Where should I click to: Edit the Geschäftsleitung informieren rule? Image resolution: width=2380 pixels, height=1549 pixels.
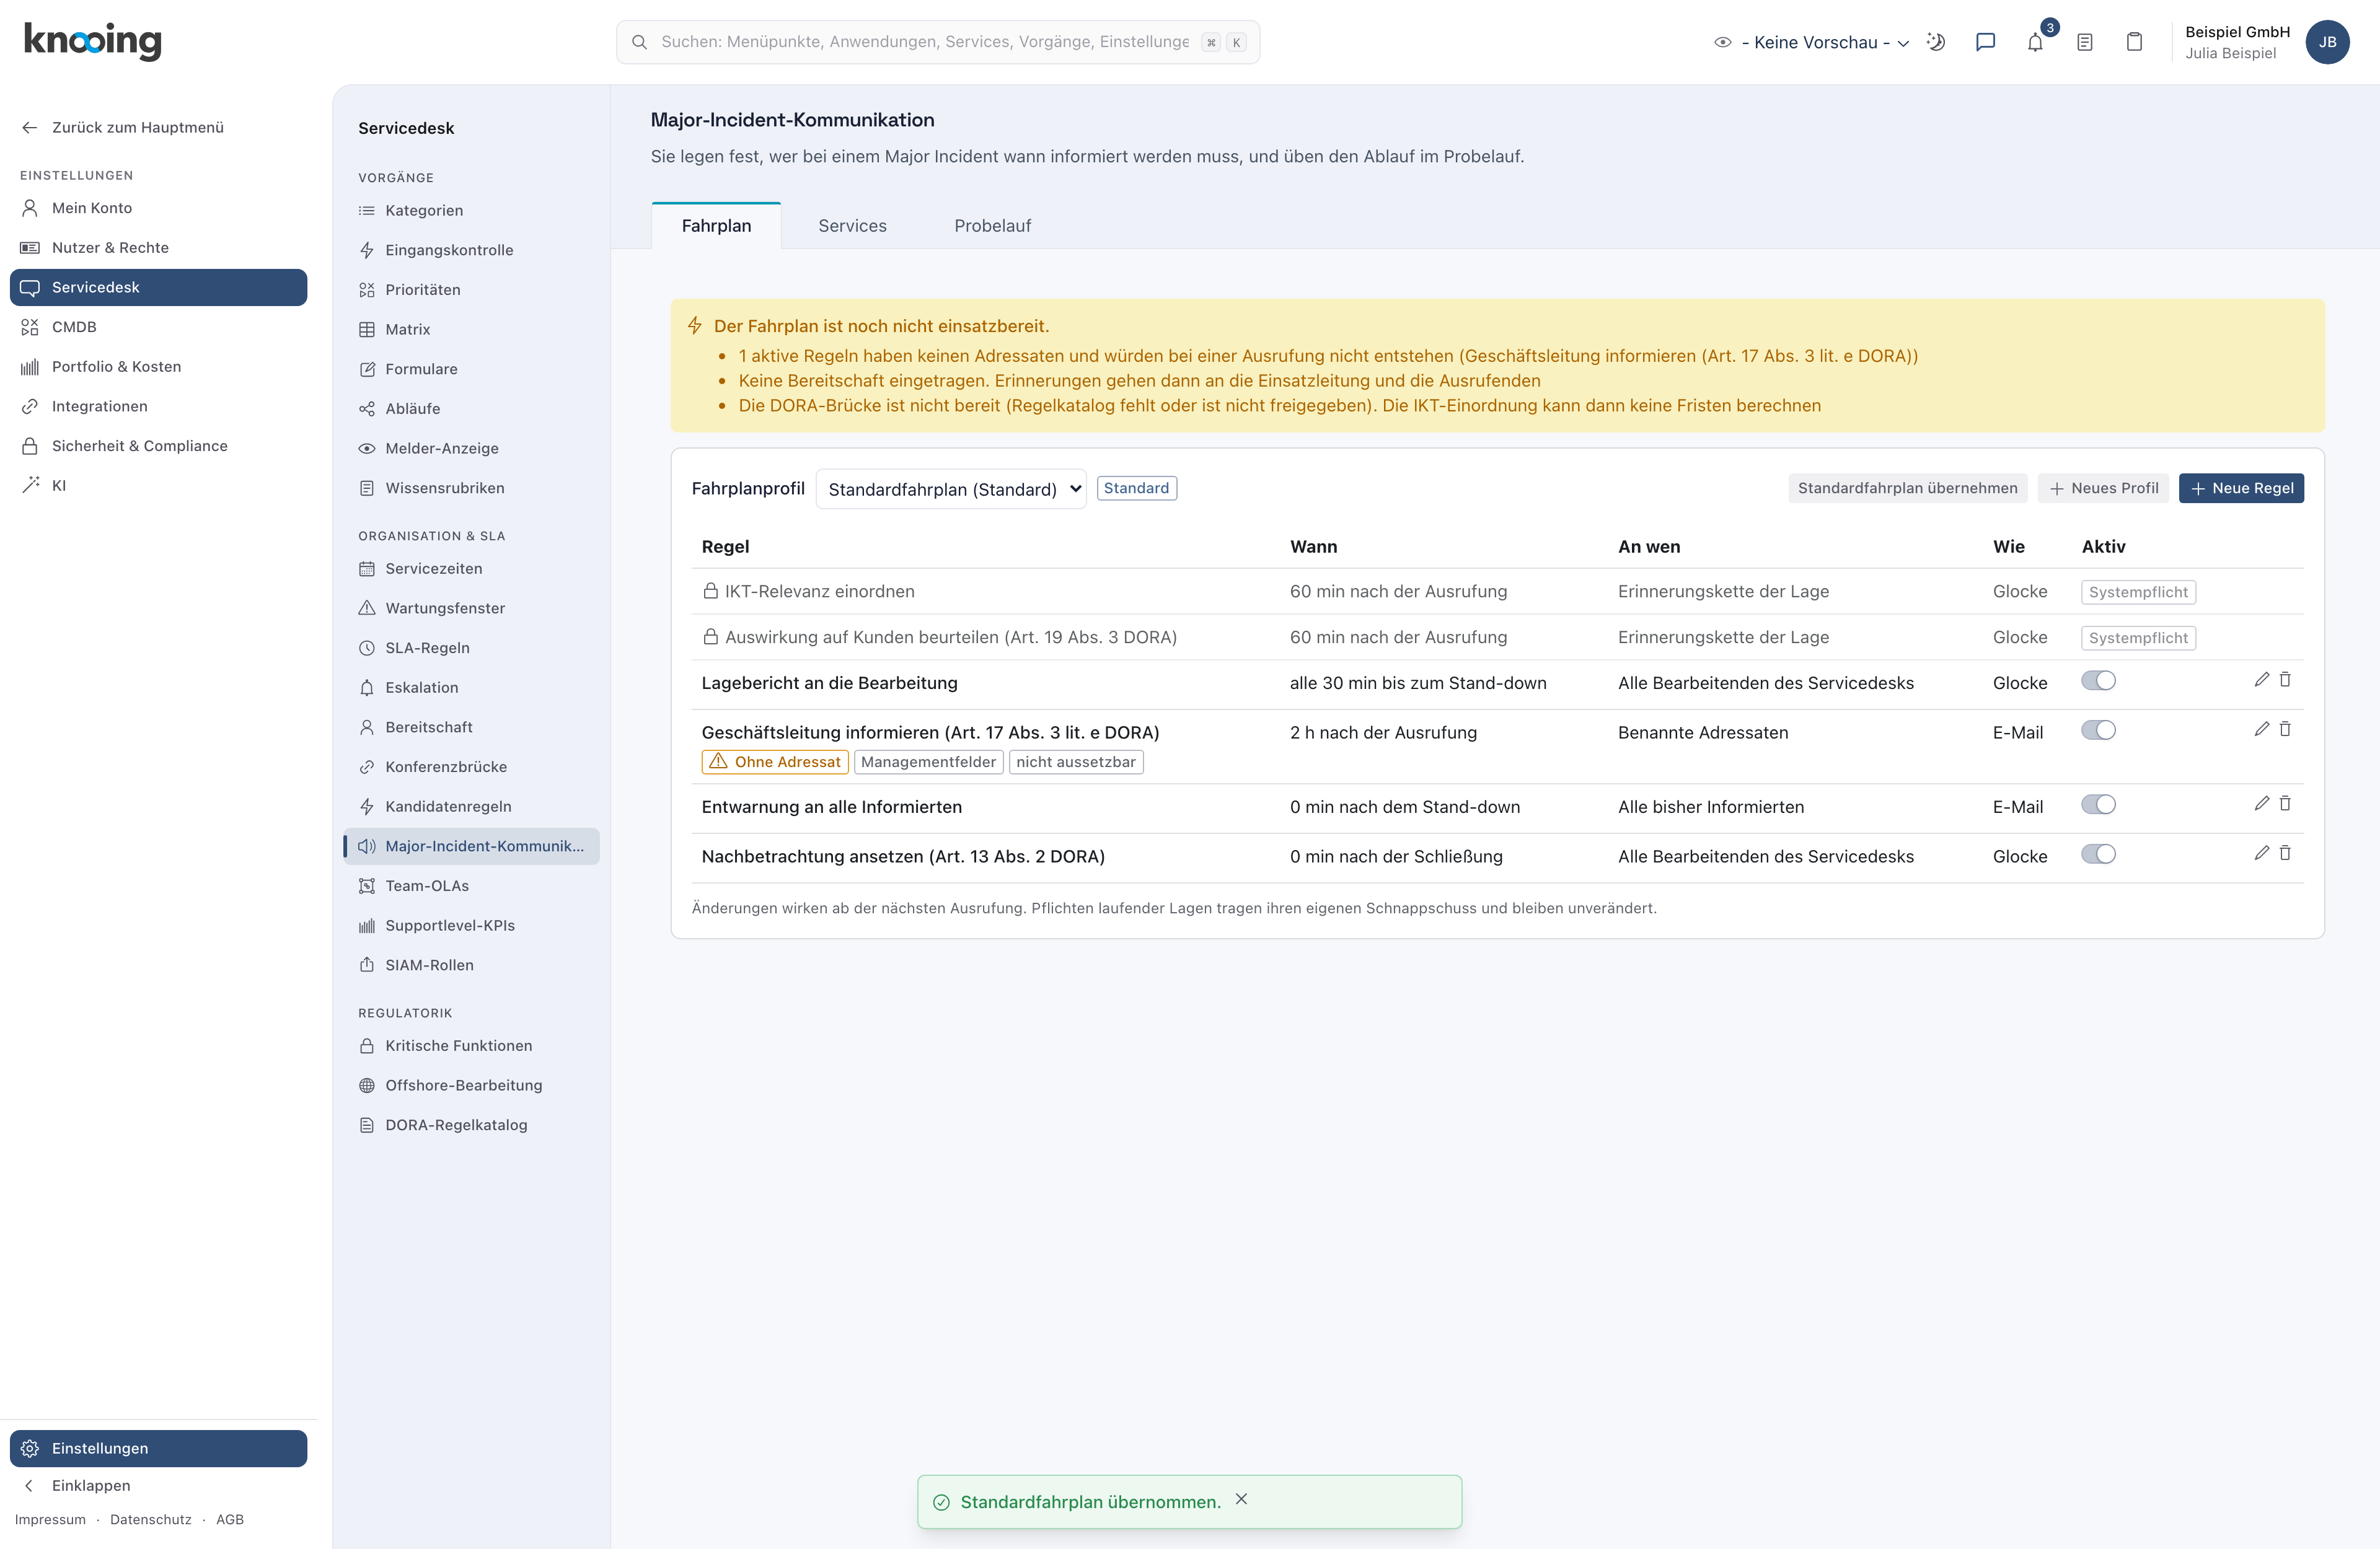2261,729
